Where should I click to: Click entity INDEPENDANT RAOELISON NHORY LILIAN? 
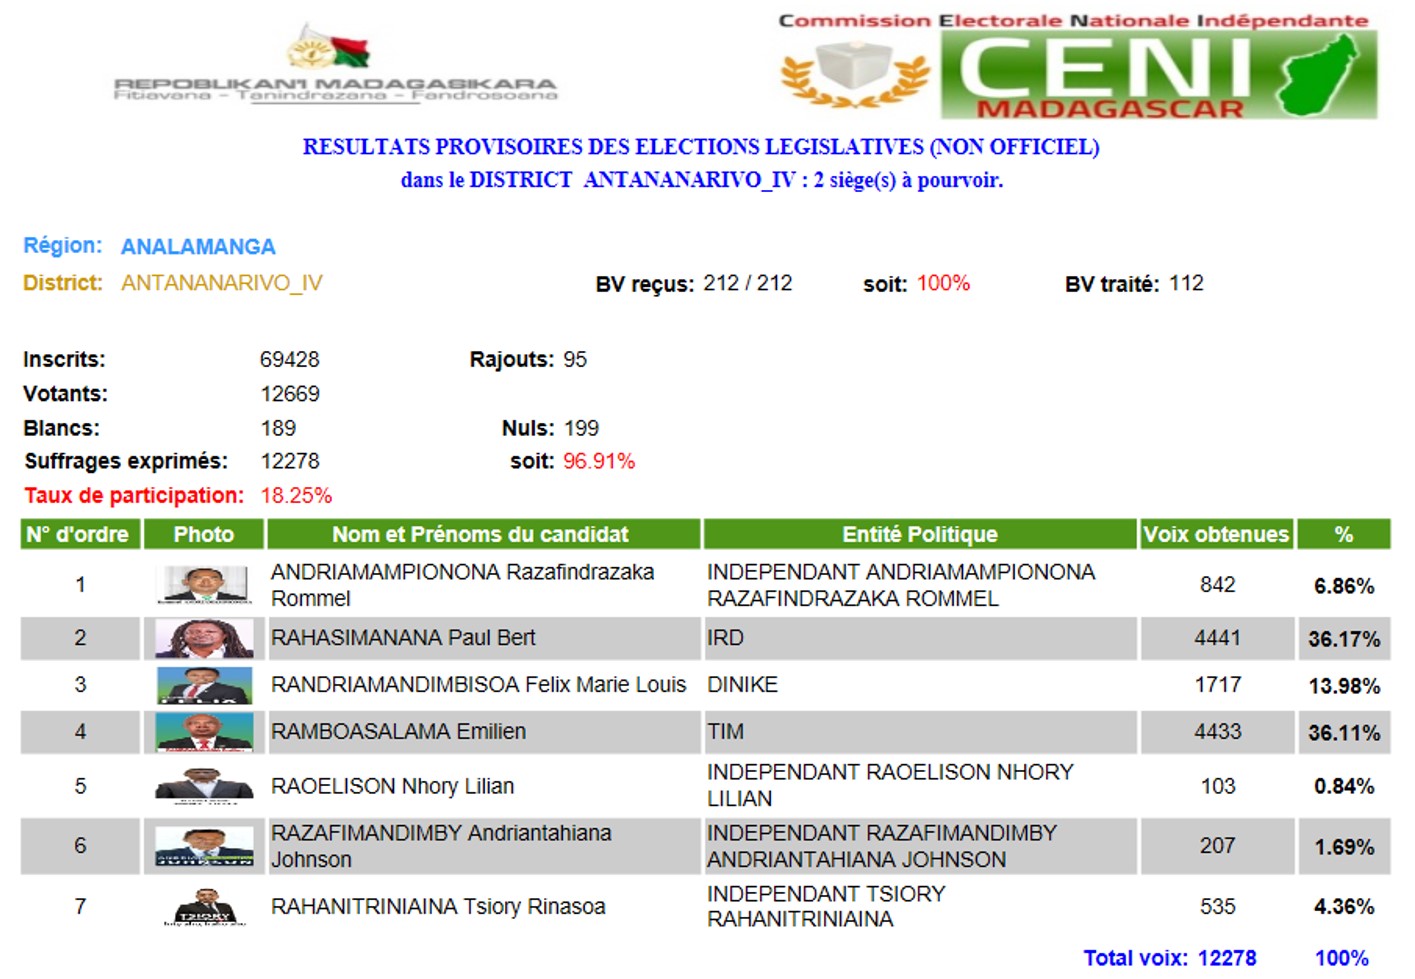[890, 786]
